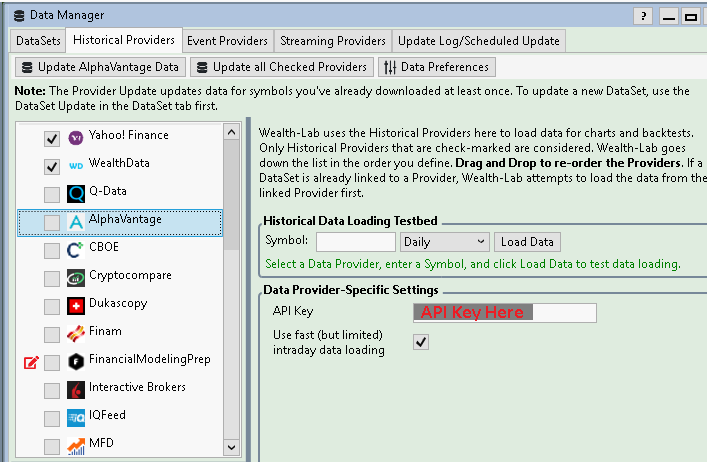Viewport: 707px width, 462px height.
Task: Check the Interactive Brokers provider checkbox
Action: pyautogui.click(x=52, y=390)
